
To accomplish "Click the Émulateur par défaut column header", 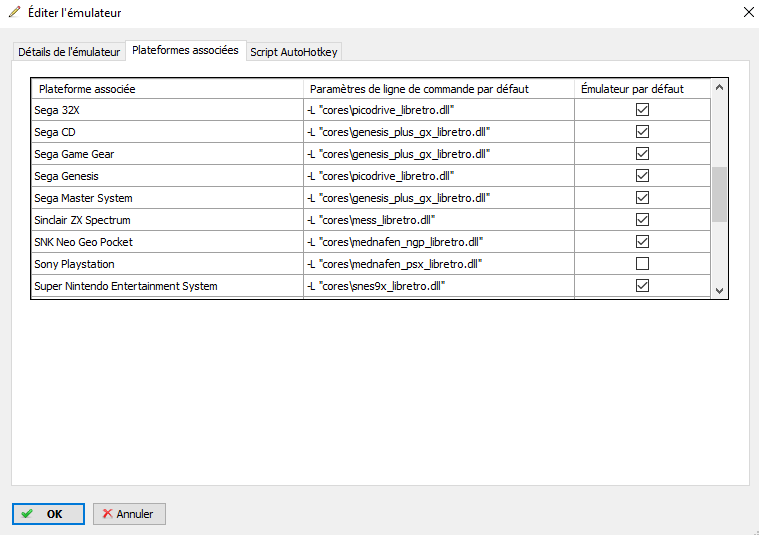I will [642, 89].
